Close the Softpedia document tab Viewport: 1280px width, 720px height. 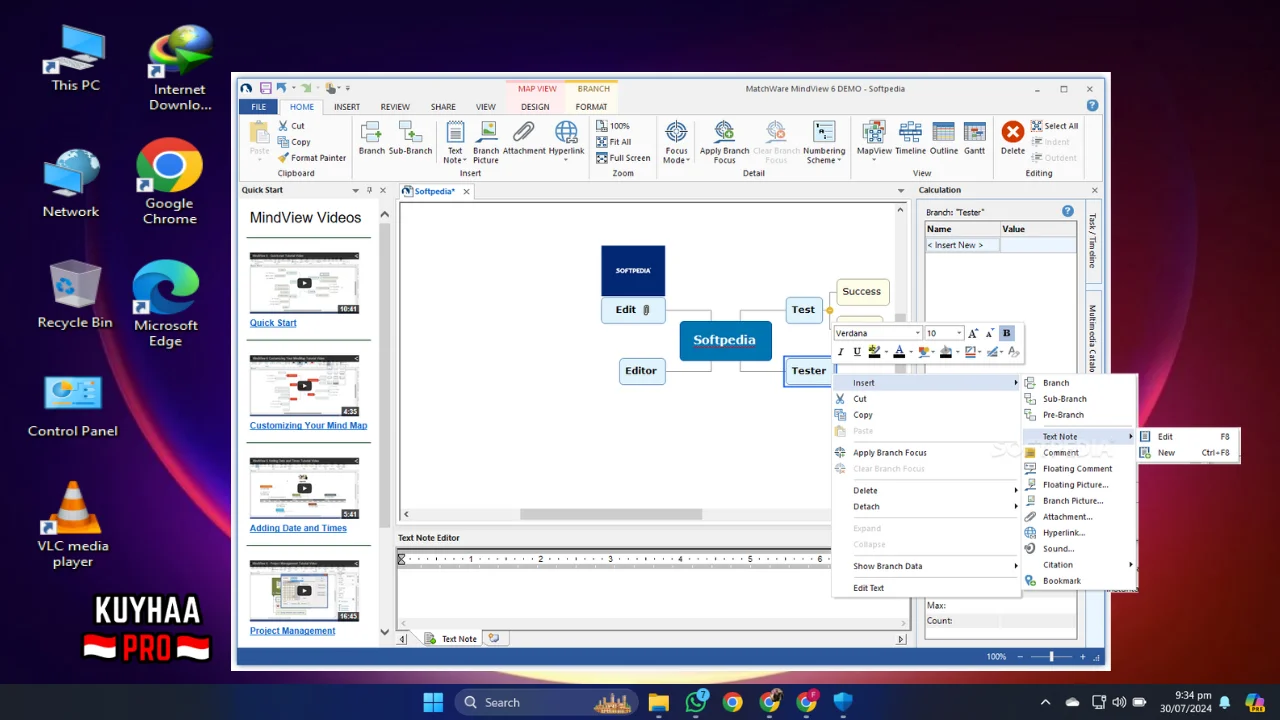click(x=466, y=191)
